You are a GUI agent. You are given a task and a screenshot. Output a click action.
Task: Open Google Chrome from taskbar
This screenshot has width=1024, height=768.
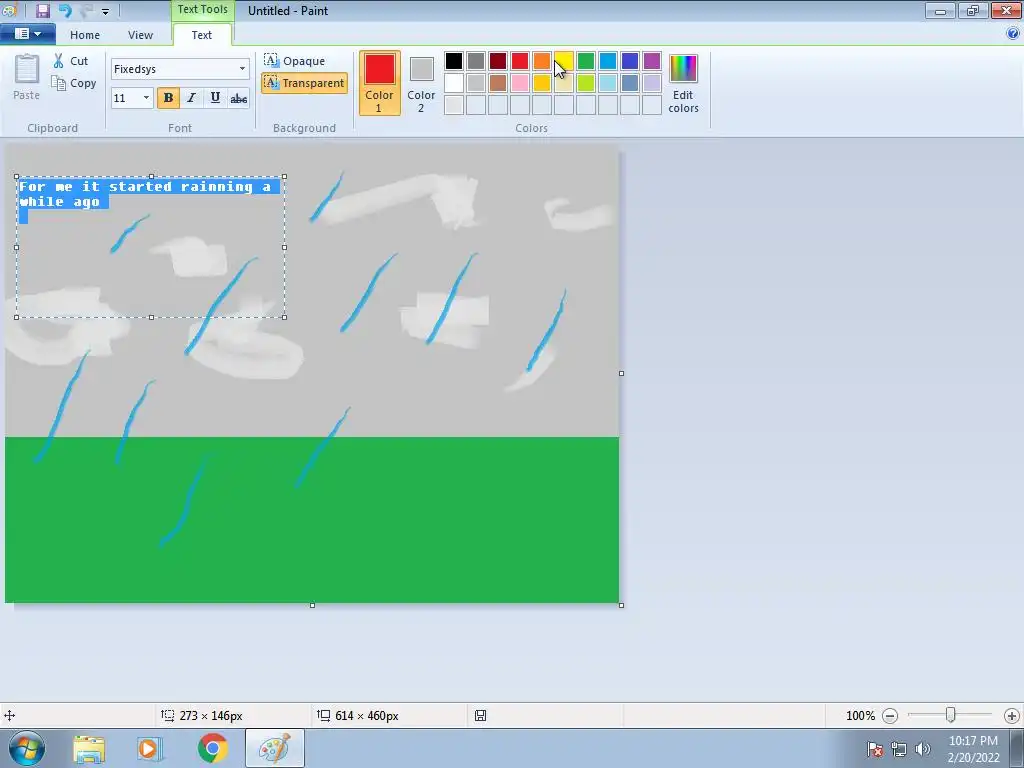pos(213,748)
